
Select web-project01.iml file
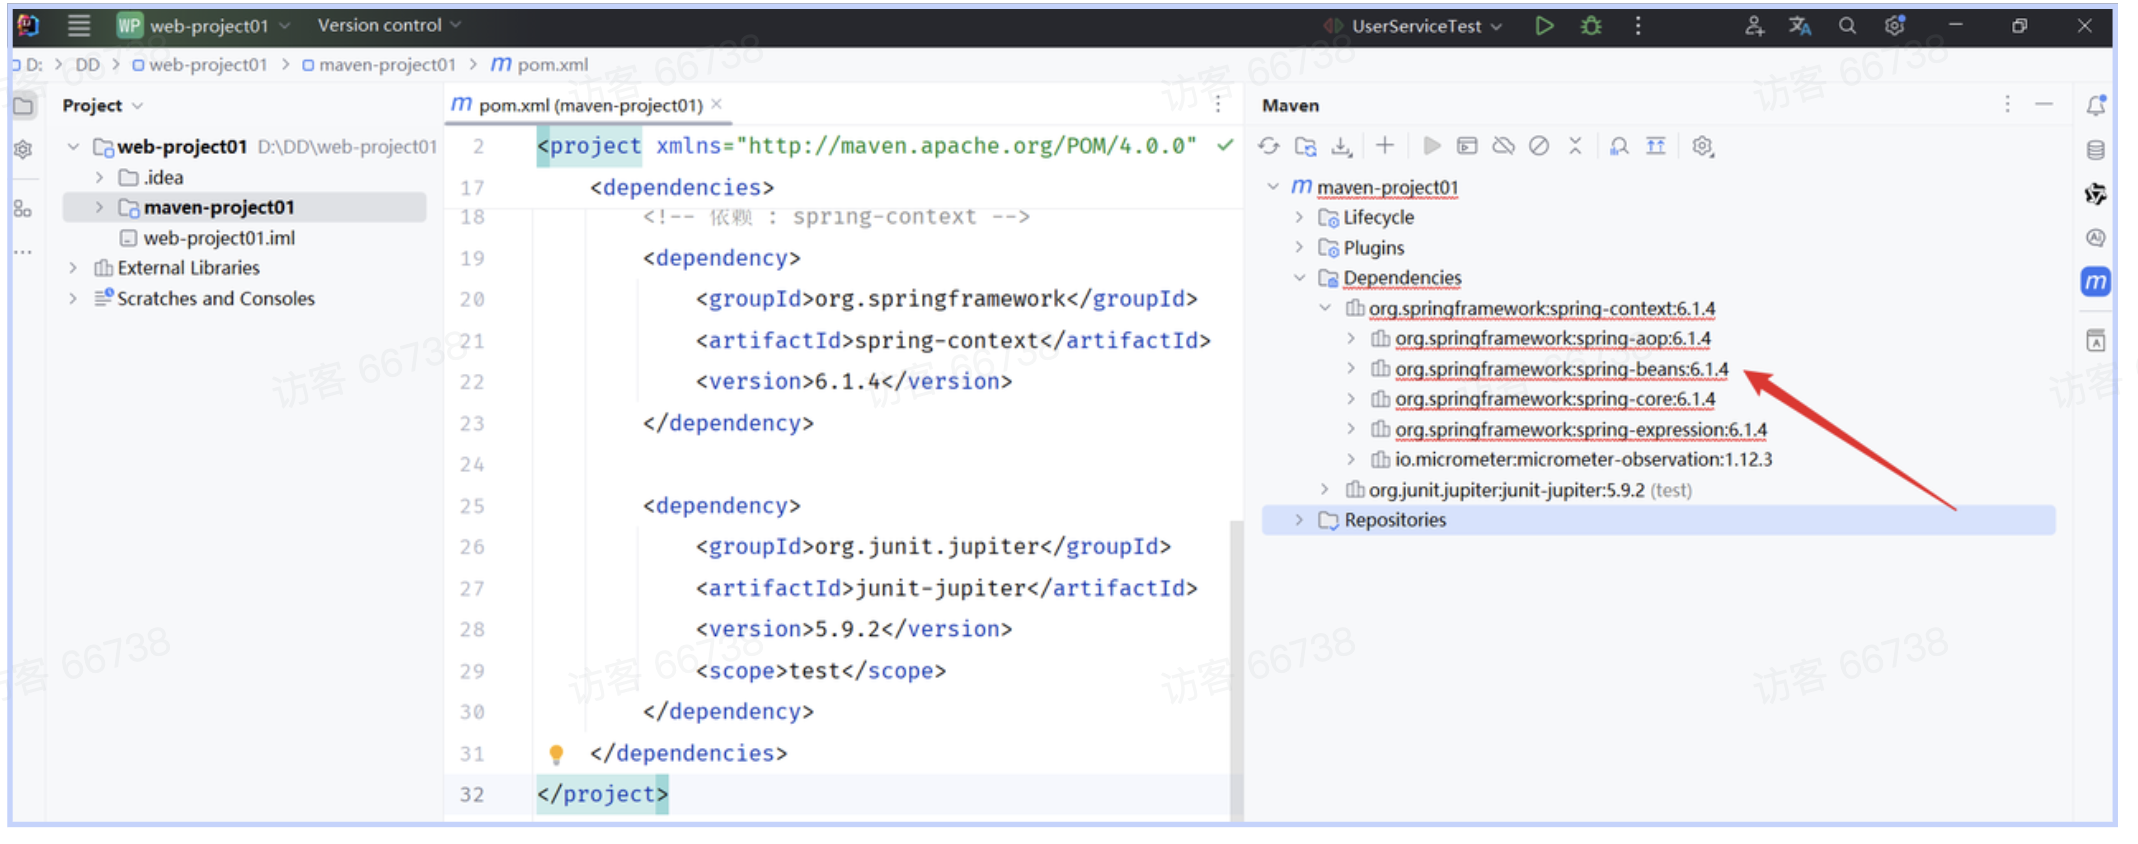(x=218, y=238)
